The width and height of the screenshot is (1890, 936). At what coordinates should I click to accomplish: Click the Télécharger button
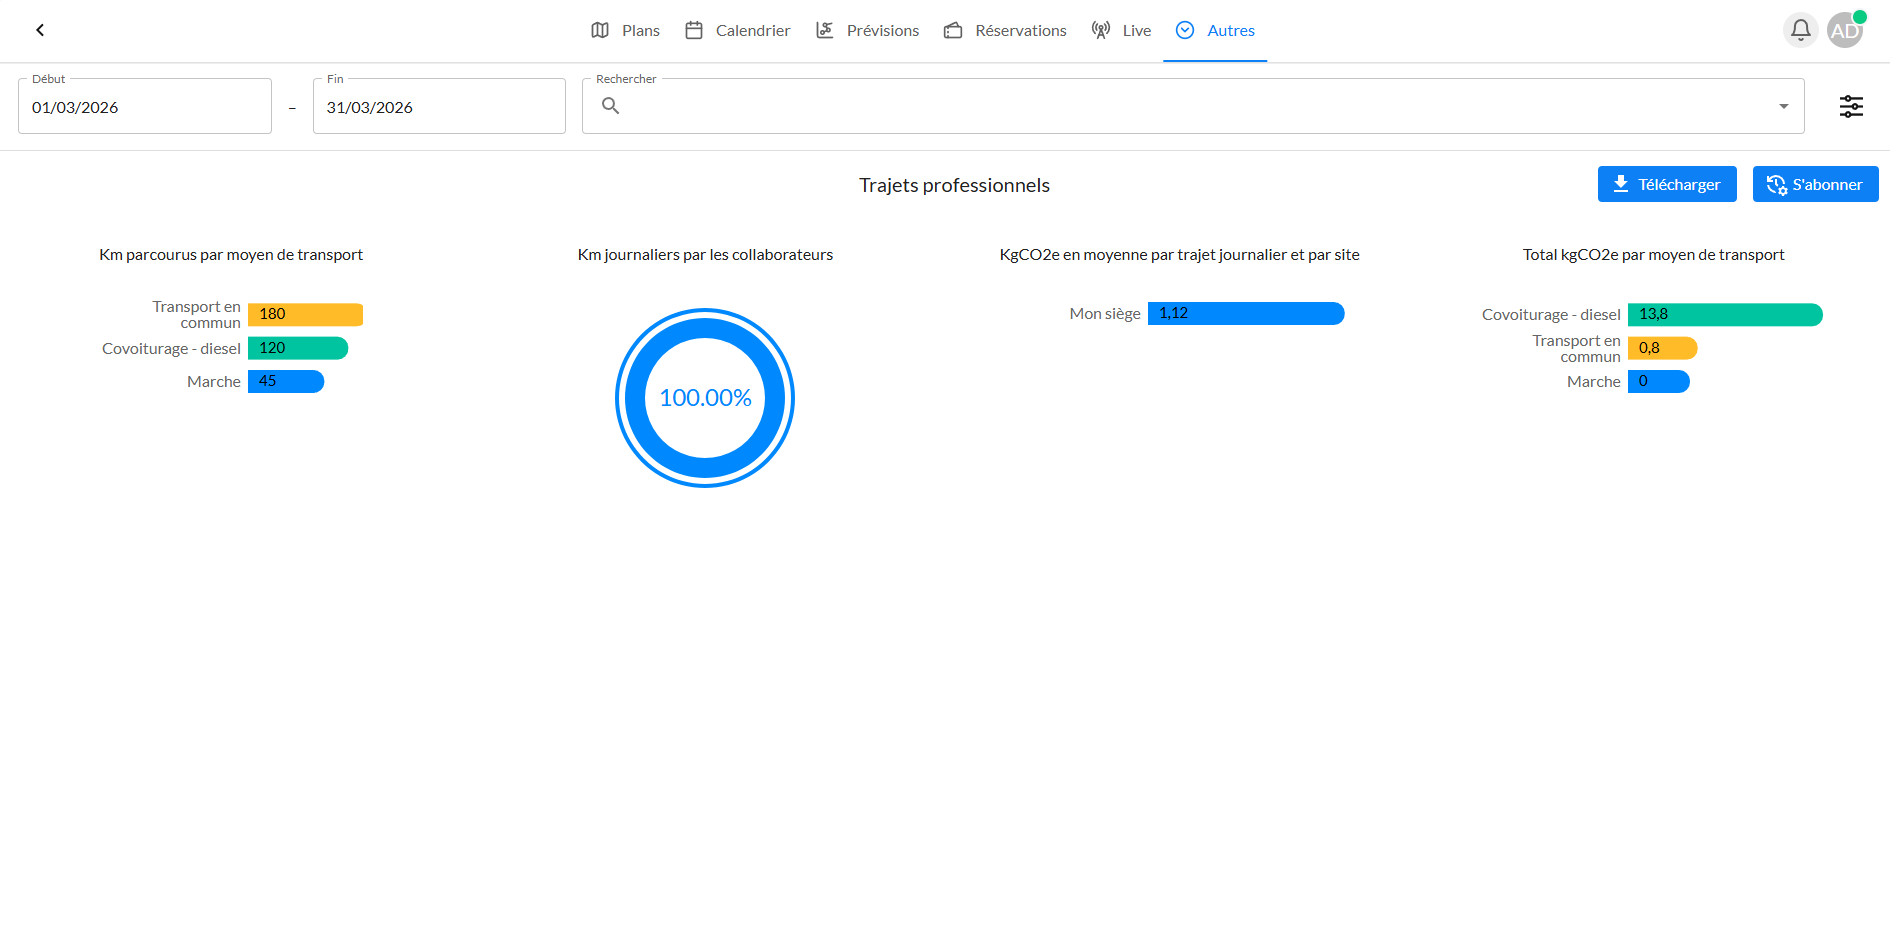tap(1666, 184)
